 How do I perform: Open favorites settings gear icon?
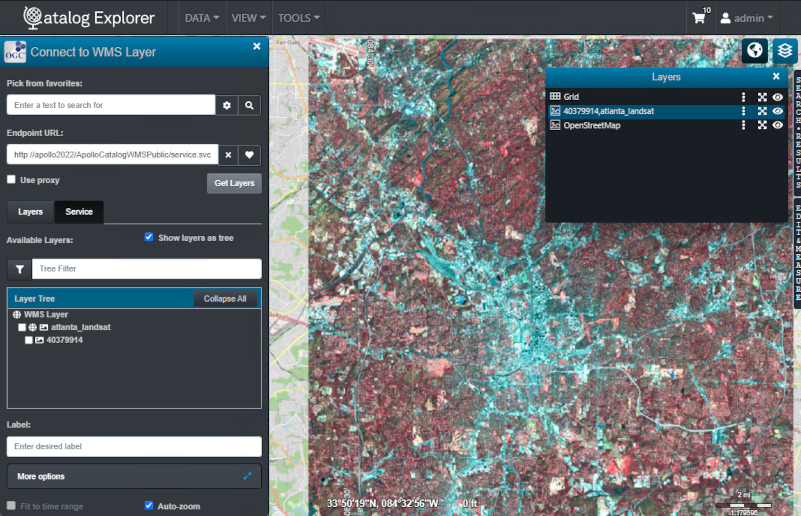[227, 105]
